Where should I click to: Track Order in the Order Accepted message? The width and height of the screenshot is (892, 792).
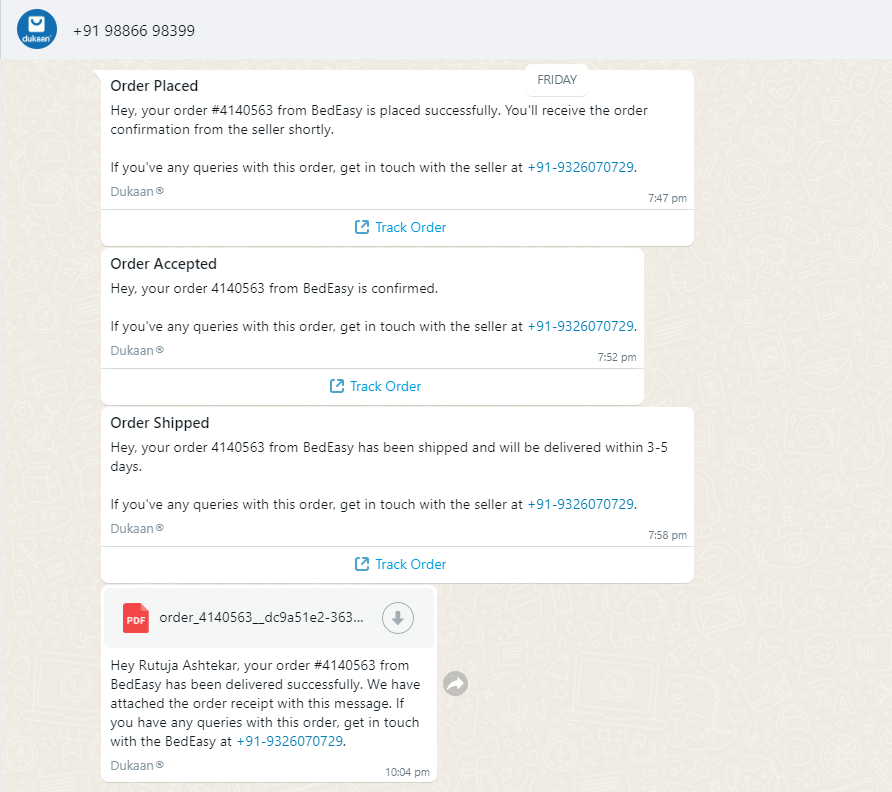point(375,386)
